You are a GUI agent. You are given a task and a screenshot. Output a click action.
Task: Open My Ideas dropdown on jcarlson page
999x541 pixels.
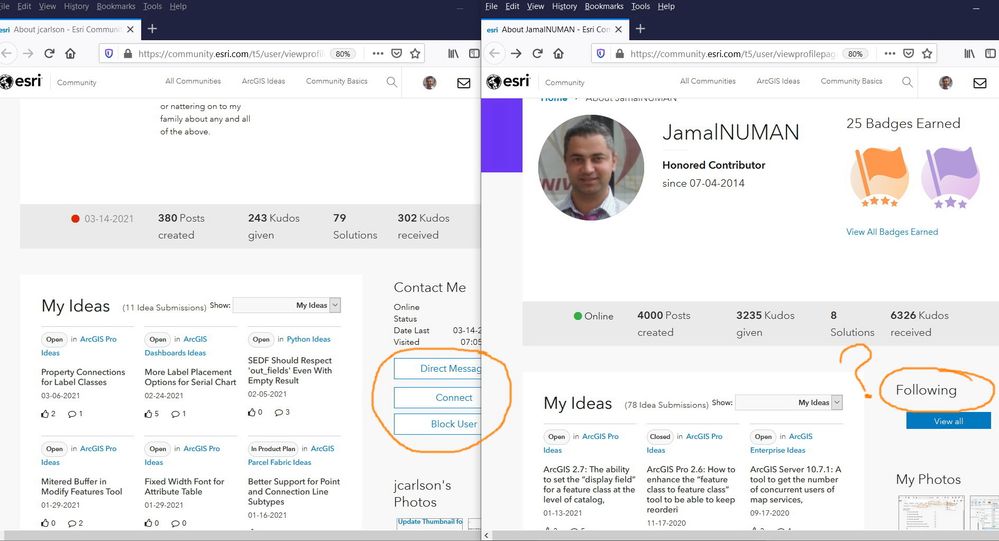tap(287, 305)
